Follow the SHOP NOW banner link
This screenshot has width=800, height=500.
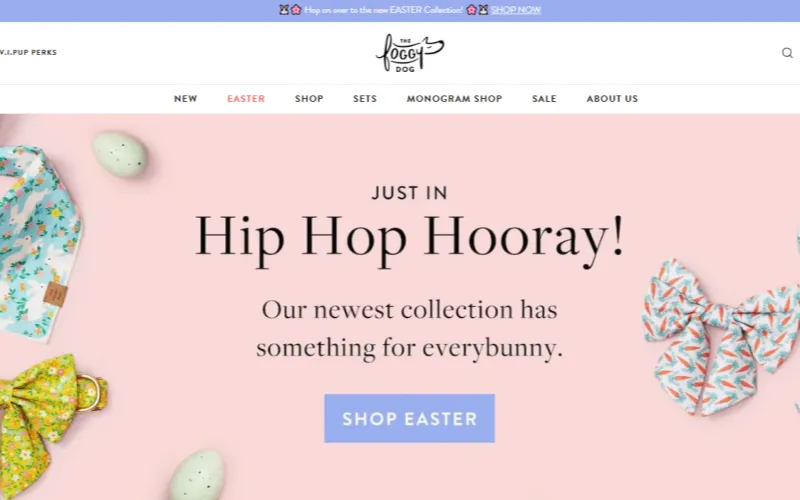[x=515, y=10]
